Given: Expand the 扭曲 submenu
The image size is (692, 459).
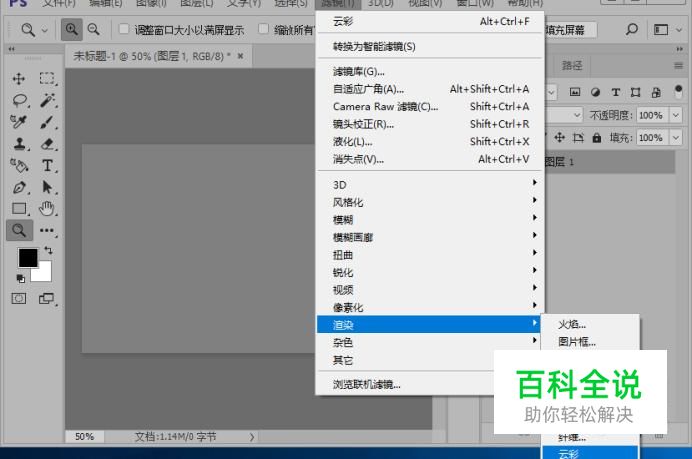Looking at the screenshot, I should coord(431,255).
